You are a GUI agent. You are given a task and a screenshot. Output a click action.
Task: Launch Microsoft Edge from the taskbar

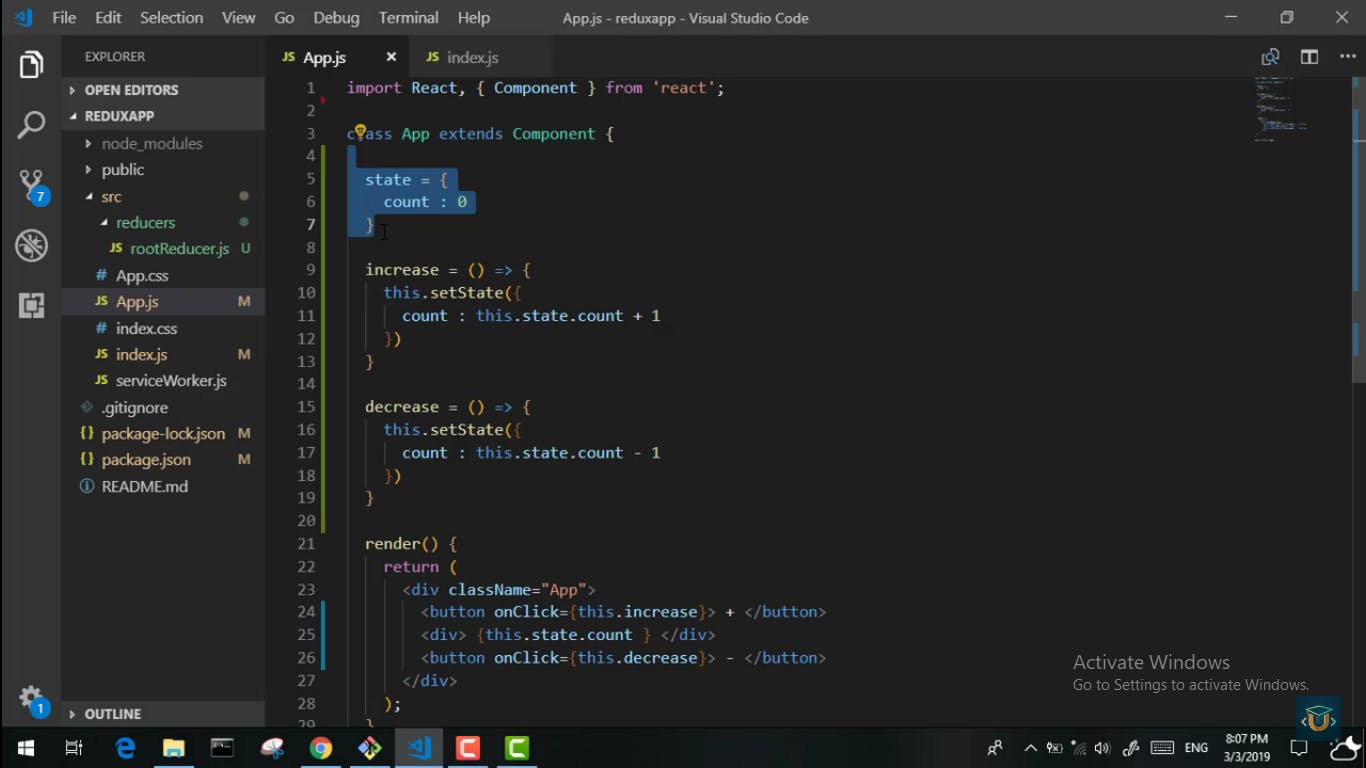(x=125, y=748)
